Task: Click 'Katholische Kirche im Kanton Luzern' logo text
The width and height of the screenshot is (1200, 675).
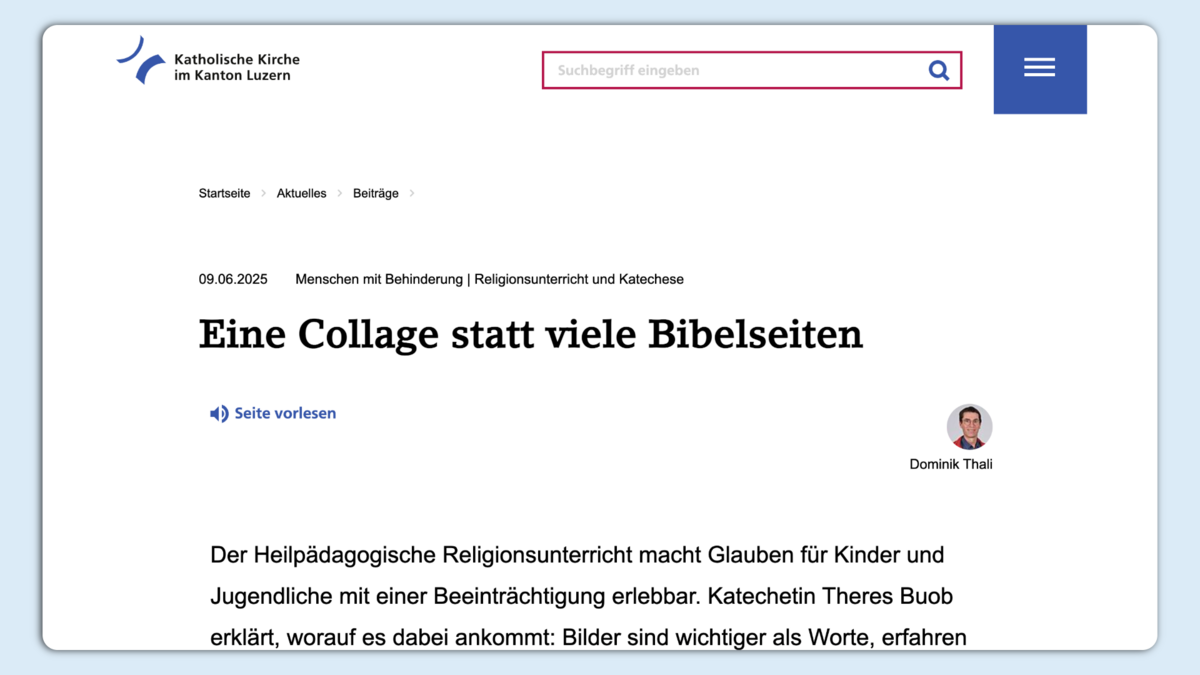Action: (x=236, y=67)
